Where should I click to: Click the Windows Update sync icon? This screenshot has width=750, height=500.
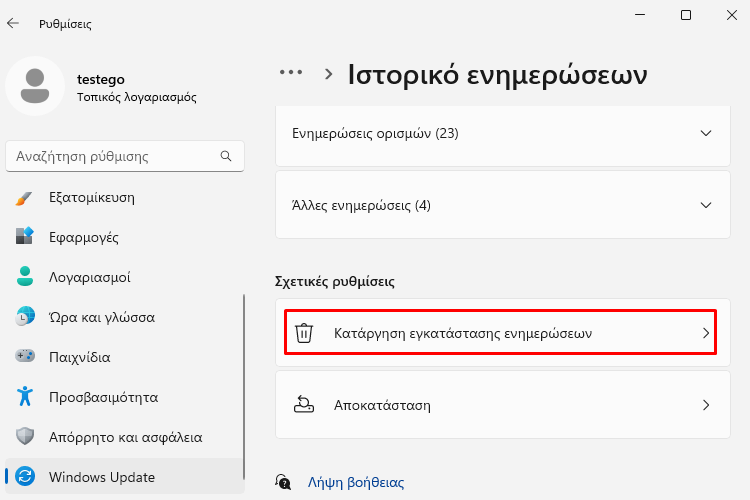[25, 477]
